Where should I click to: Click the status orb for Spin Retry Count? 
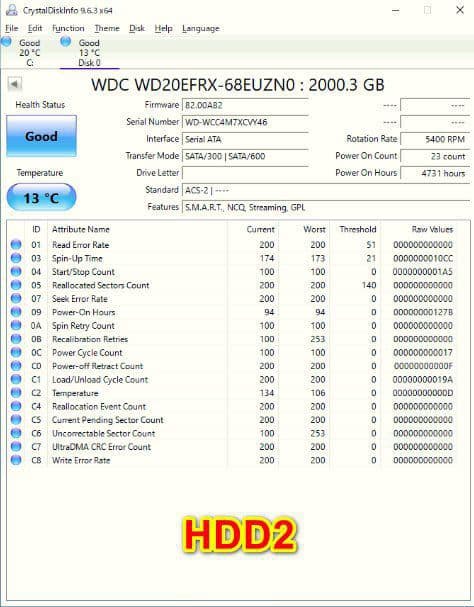pos(16,325)
